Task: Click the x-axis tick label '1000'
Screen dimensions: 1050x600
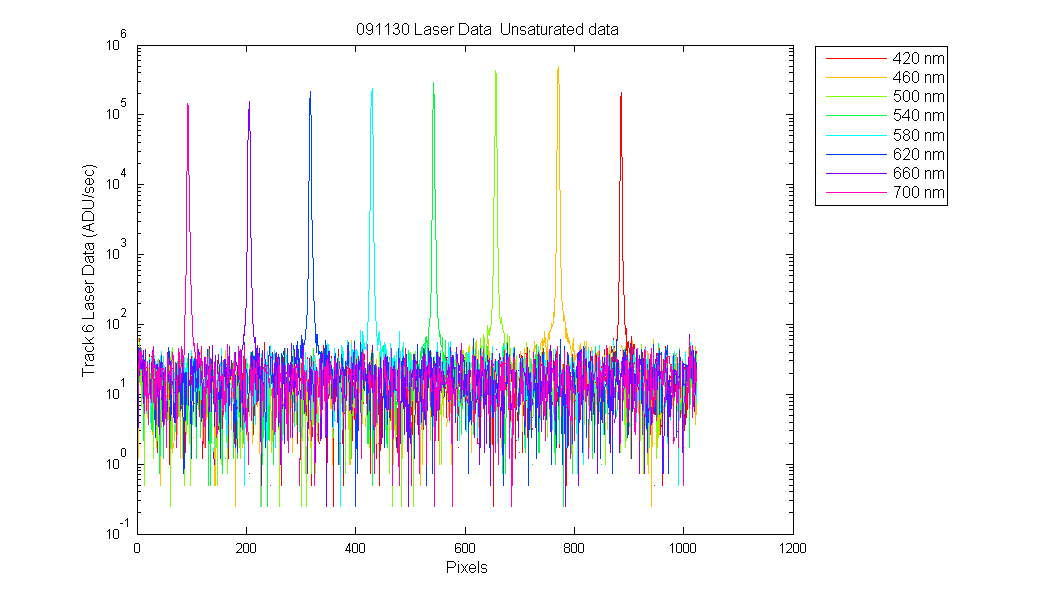Action: click(x=683, y=548)
